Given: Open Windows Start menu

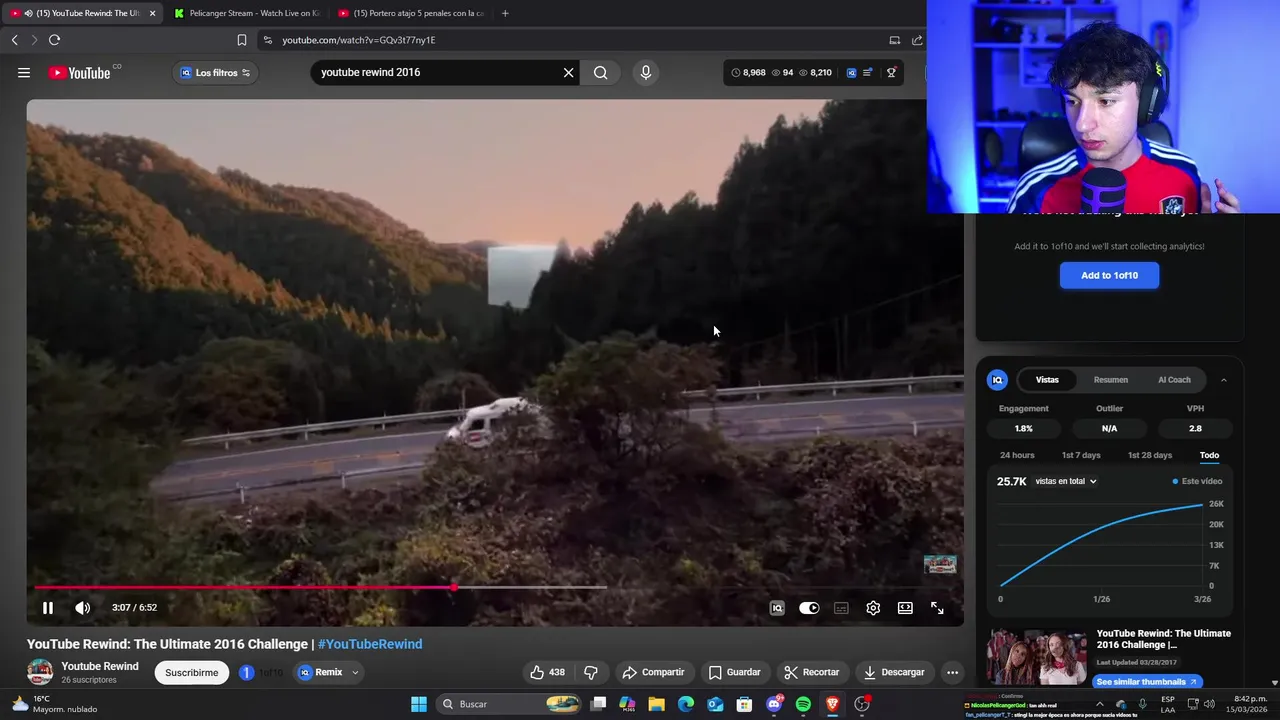Looking at the screenshot, I should pos(419,704).
